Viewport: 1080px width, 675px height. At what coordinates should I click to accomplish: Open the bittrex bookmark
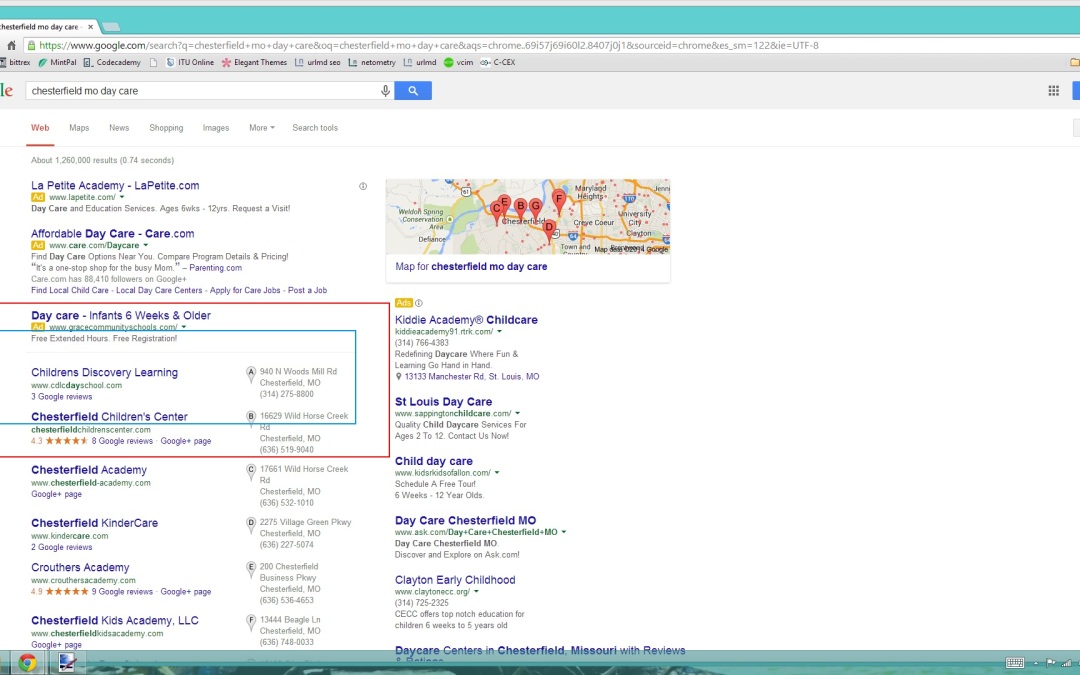tap(15, 62)
